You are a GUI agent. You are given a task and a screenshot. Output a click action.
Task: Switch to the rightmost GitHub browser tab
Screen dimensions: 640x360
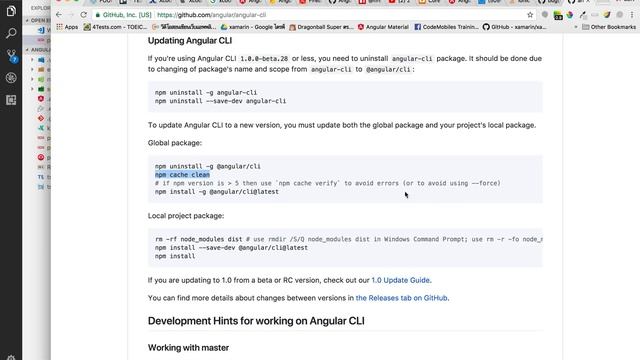tap(578, 2)
